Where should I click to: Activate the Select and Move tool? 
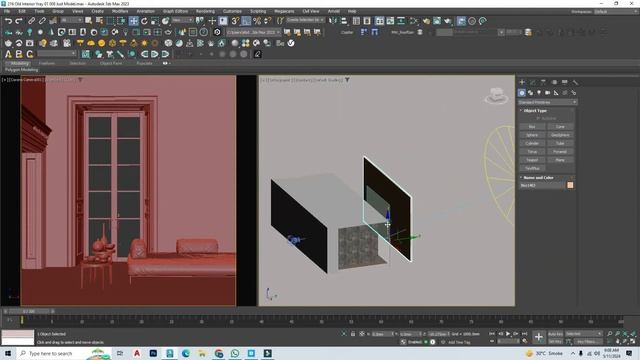pos(133,21)
